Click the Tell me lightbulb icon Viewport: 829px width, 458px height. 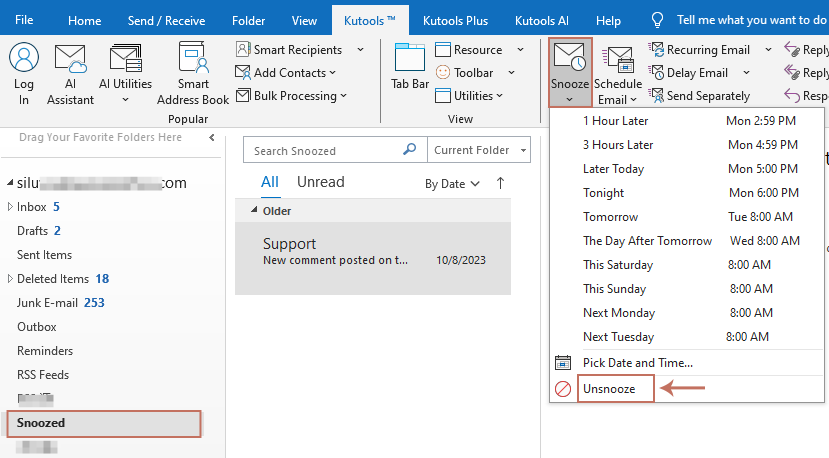657,20
